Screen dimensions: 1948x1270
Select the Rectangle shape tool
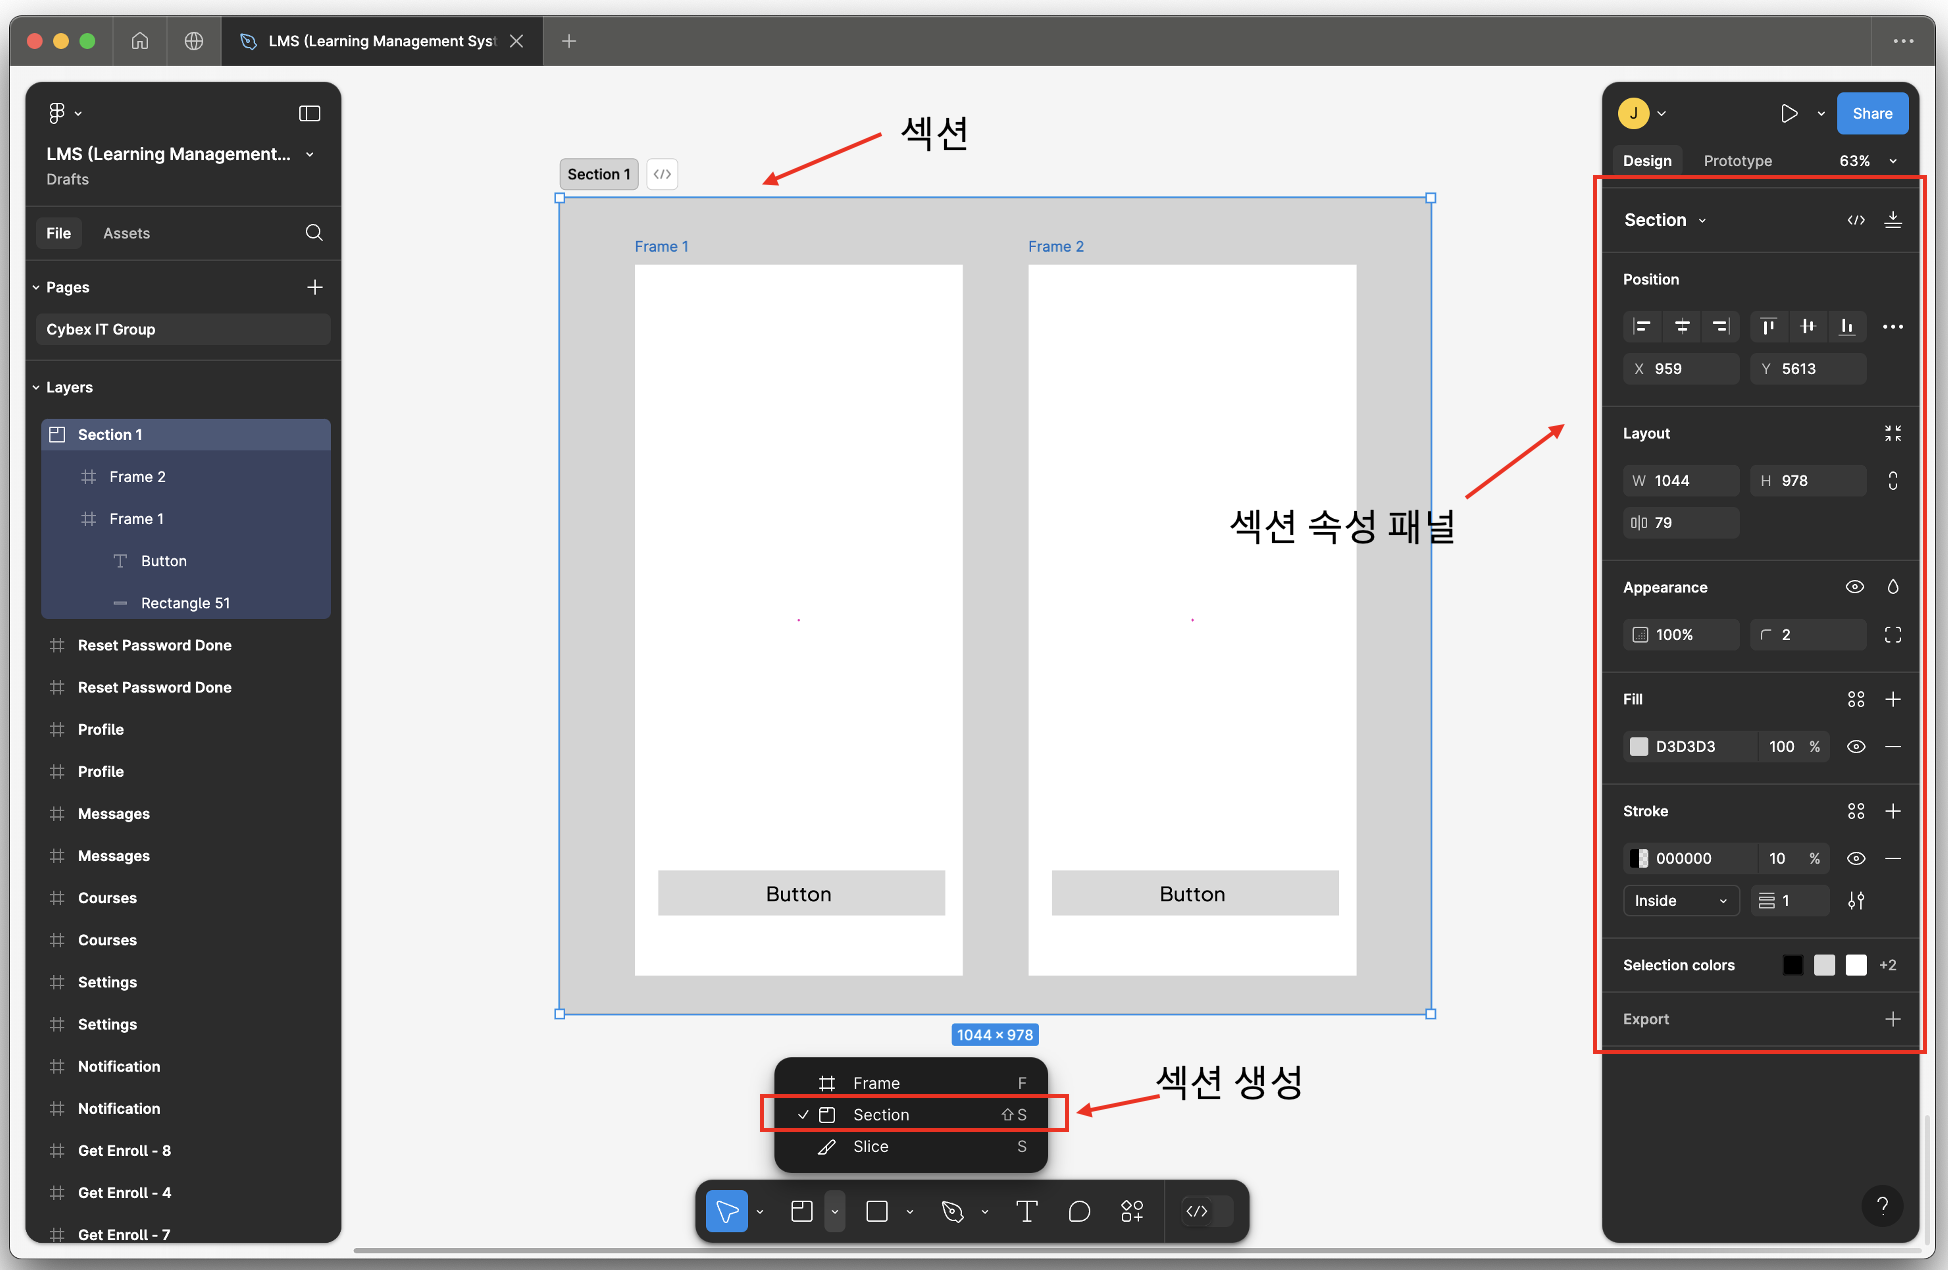coord(875,1211)
